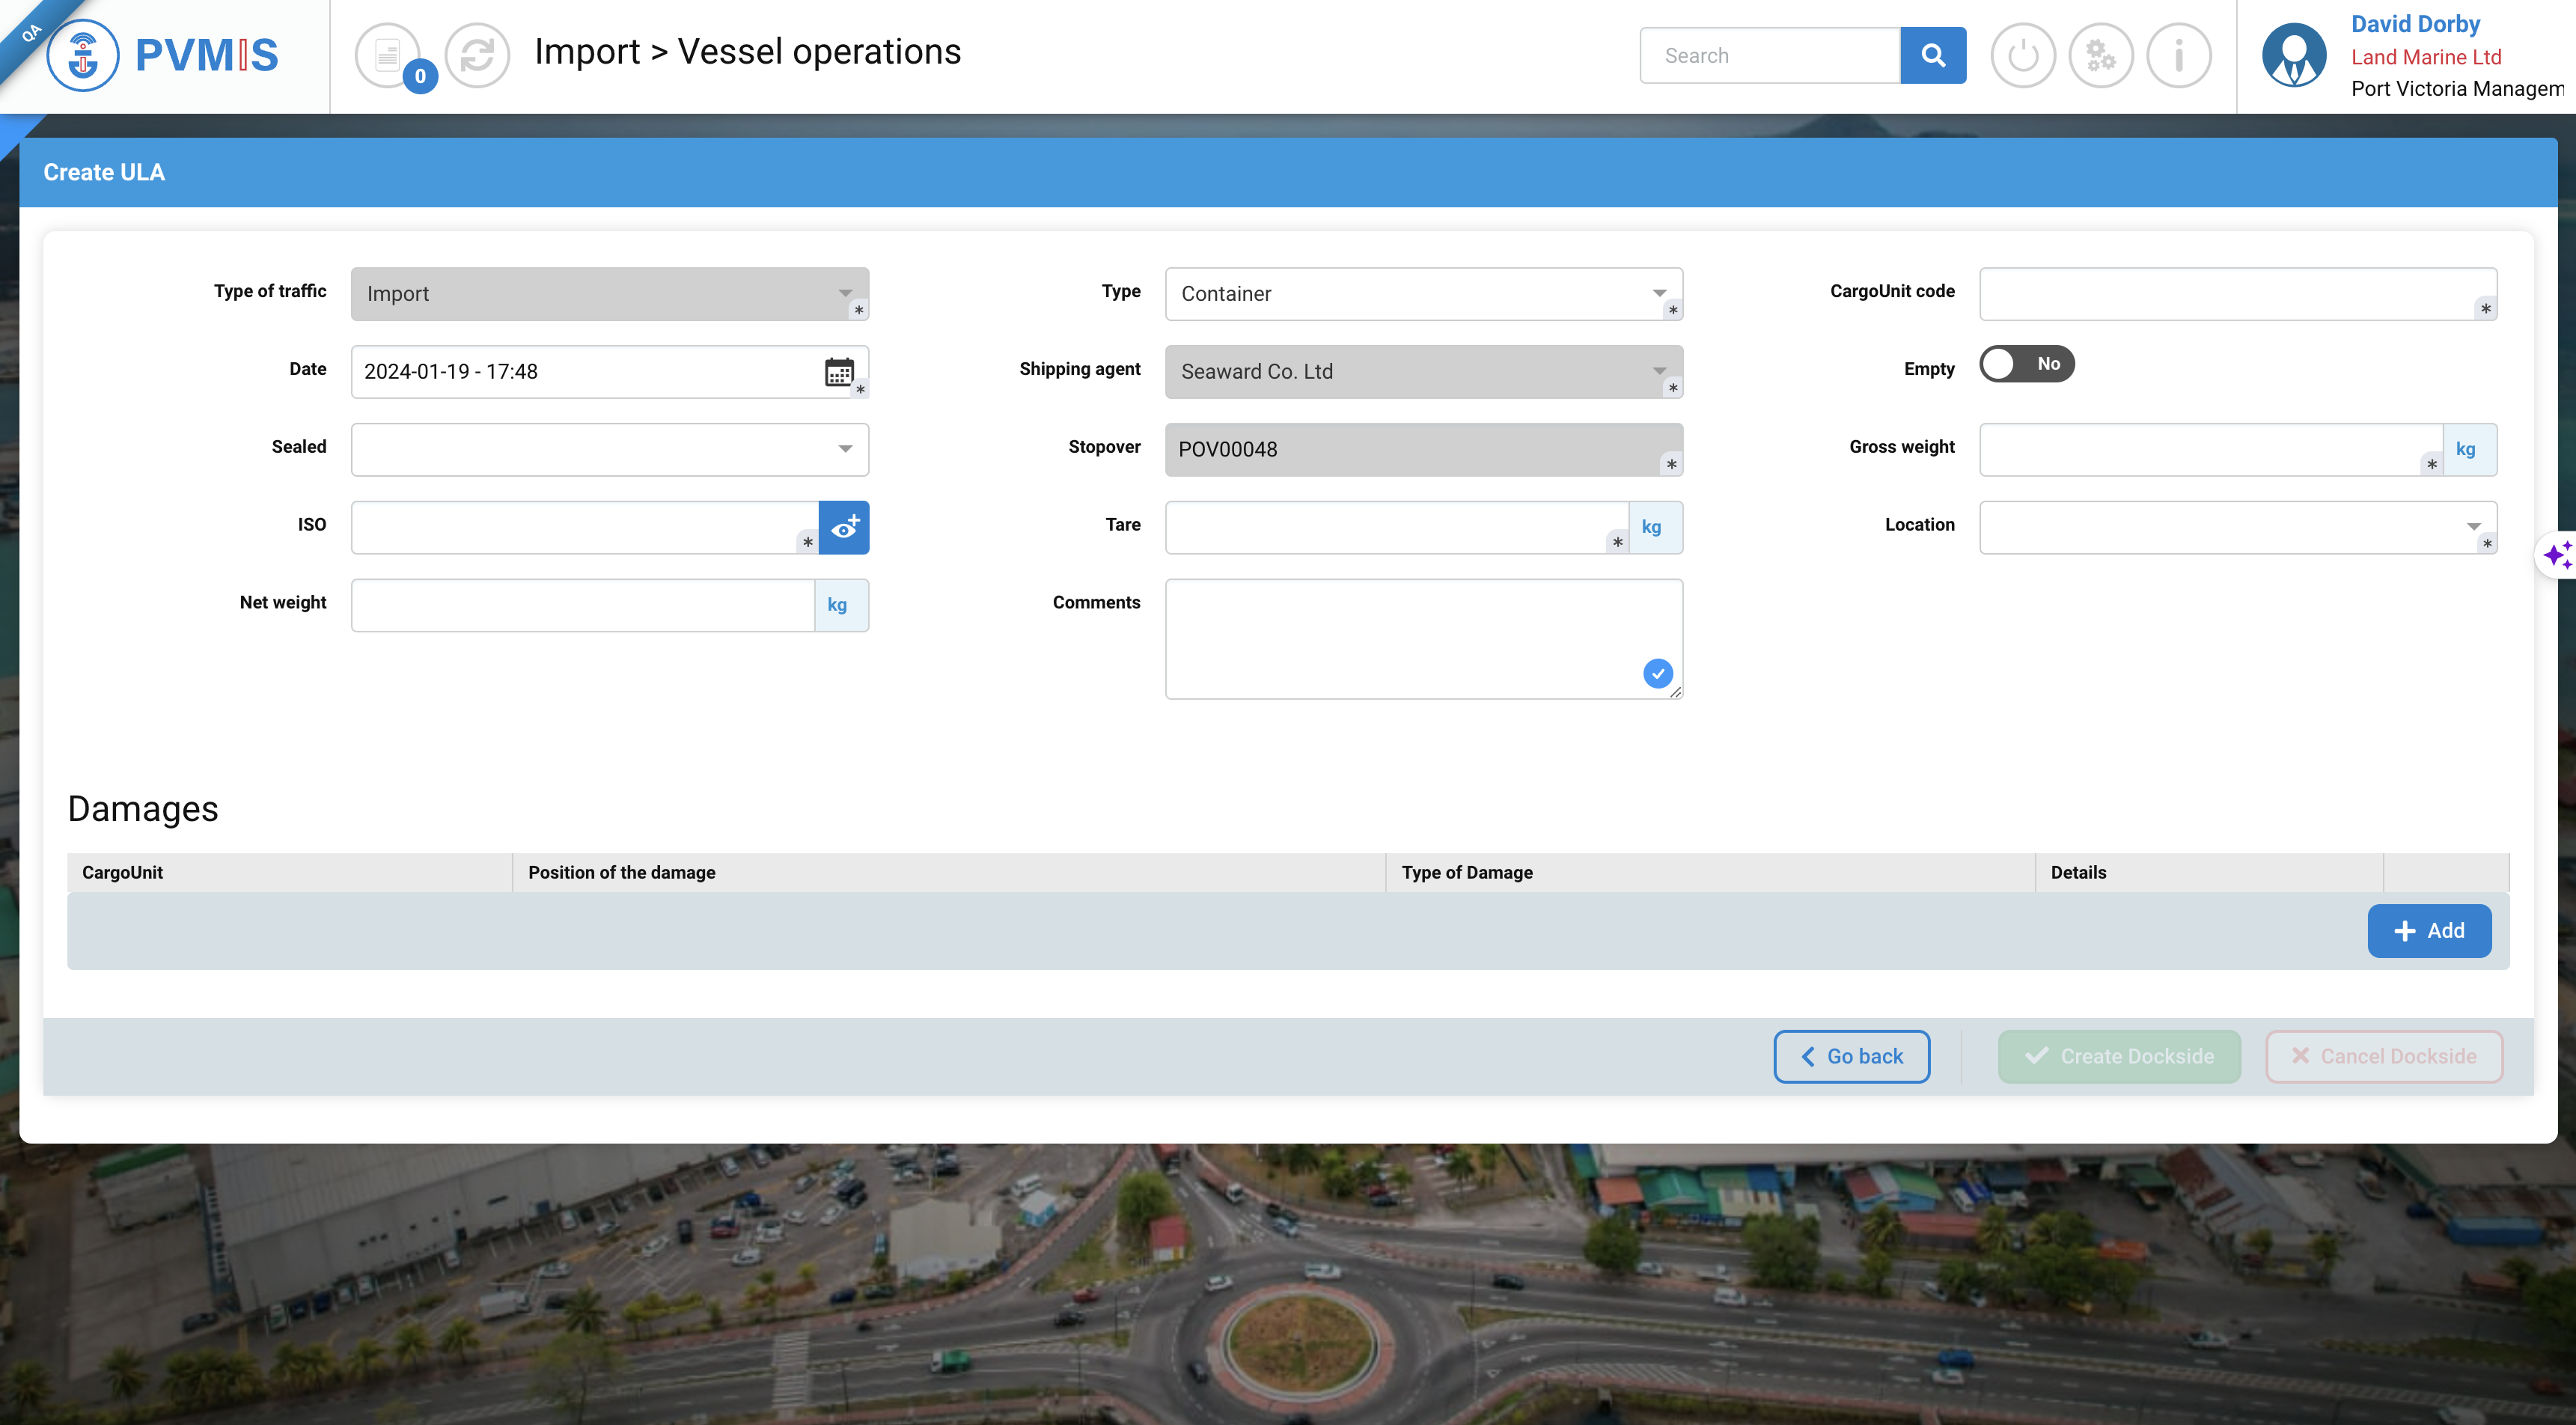Click the Go back button
Viewport: 2576px width, 1425px height.
(x=1851, y=1056)
